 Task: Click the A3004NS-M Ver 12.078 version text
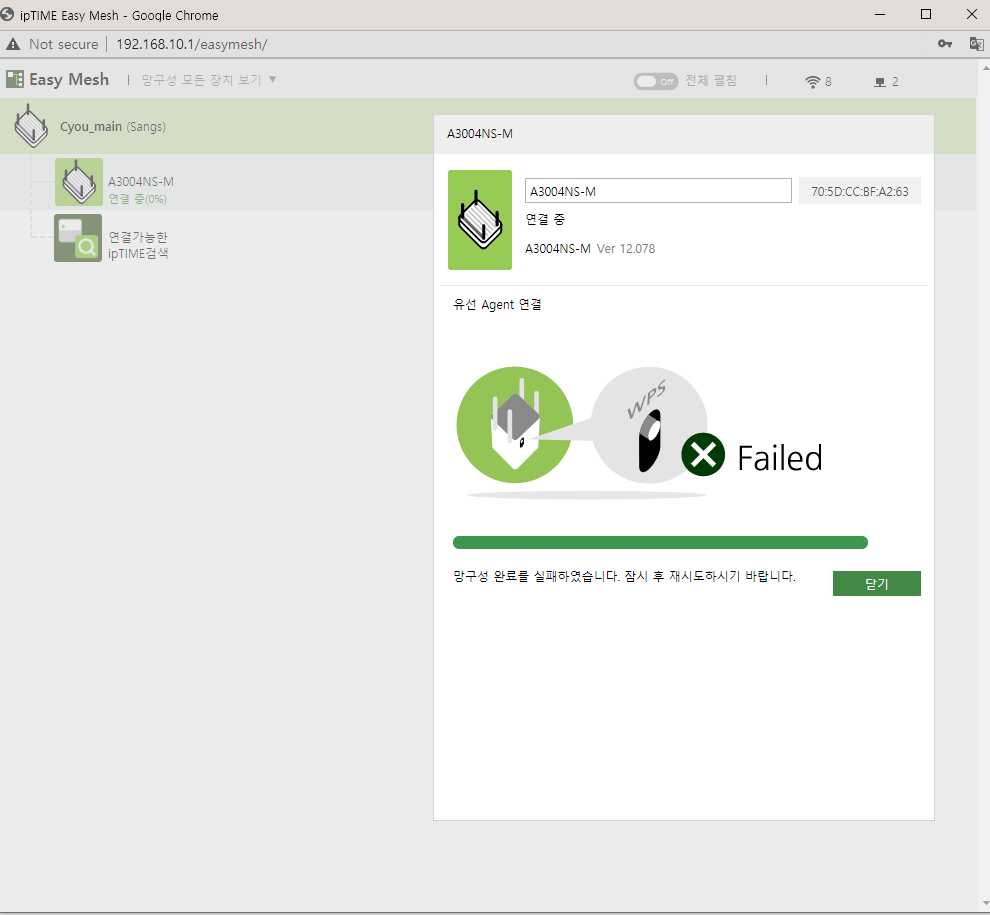(590, 249)
